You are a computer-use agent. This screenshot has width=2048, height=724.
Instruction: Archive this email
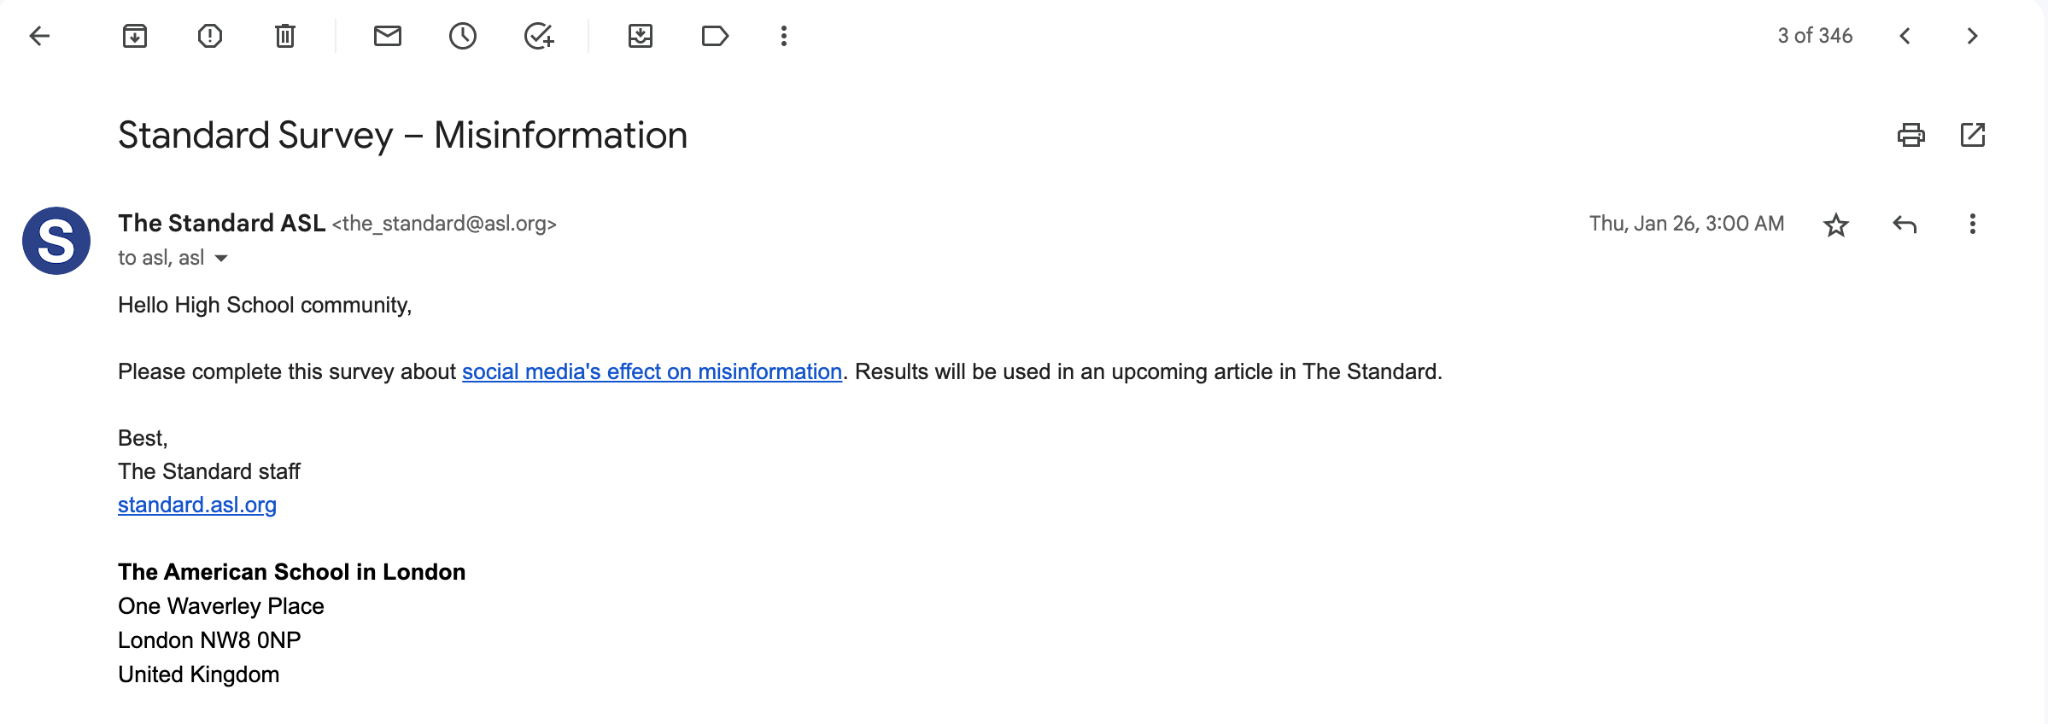(x=135, y=36)
